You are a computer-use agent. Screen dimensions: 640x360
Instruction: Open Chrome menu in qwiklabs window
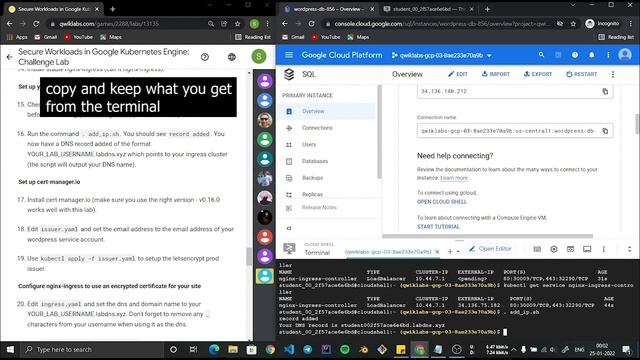pyautogui.click(x=267, y=24)
